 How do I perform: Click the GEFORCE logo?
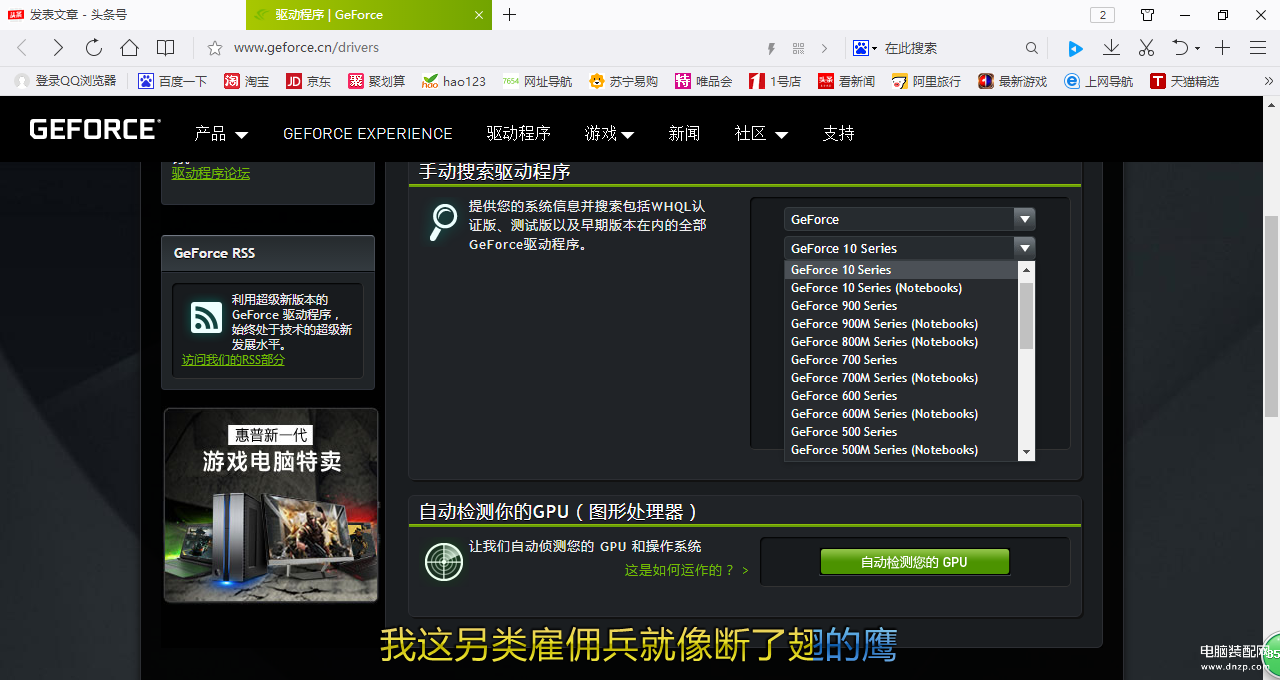tap(95, 130)
